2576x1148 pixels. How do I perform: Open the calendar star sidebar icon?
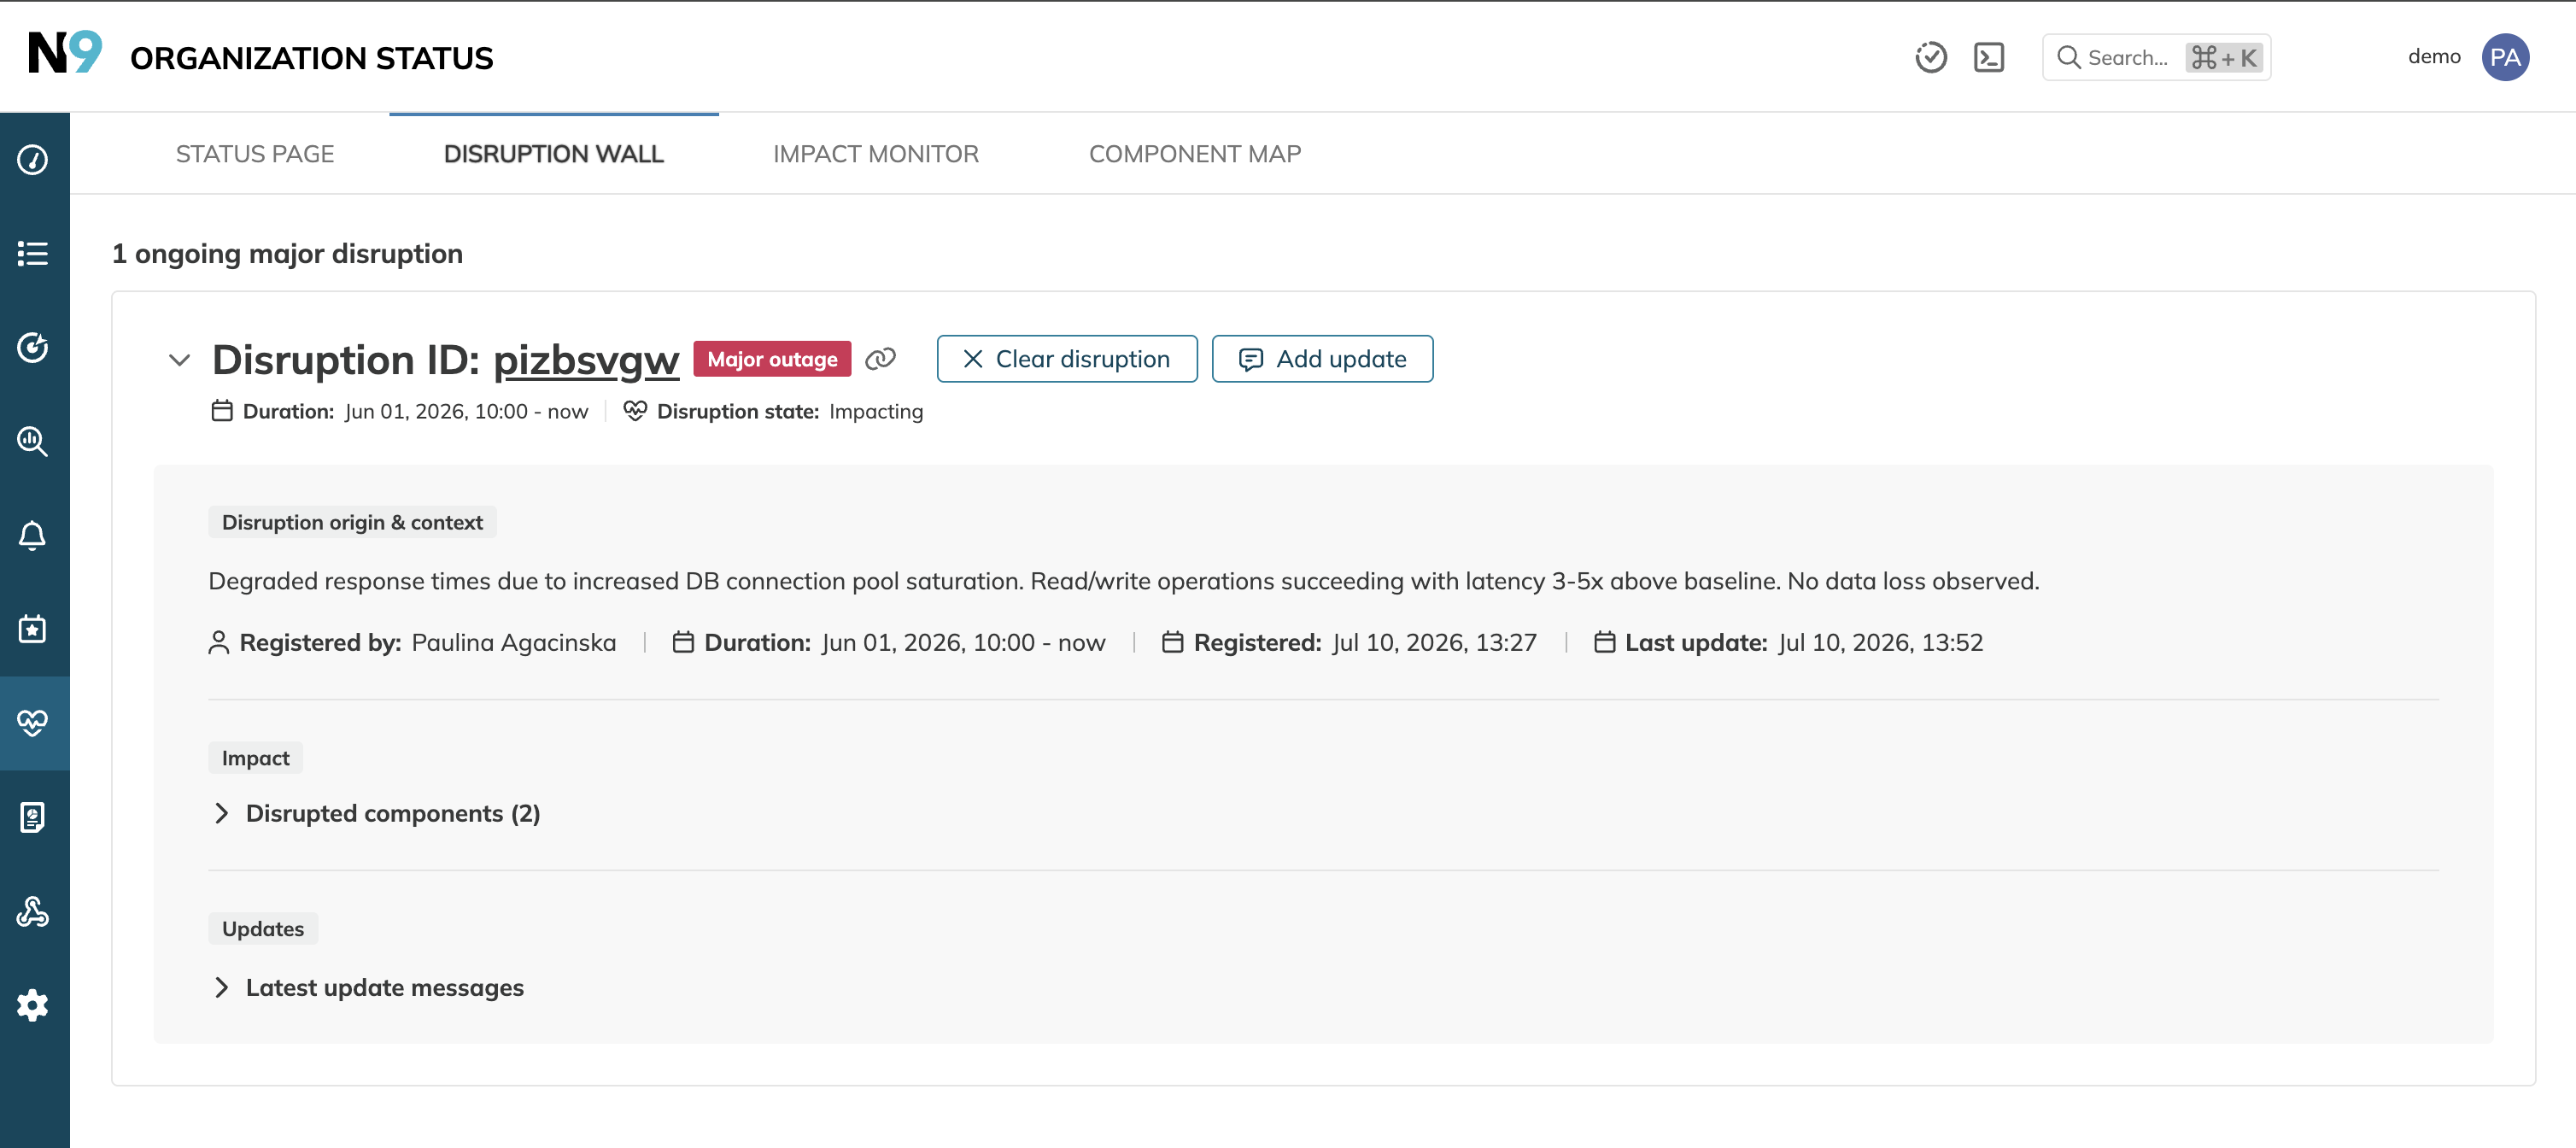point(33,629)
